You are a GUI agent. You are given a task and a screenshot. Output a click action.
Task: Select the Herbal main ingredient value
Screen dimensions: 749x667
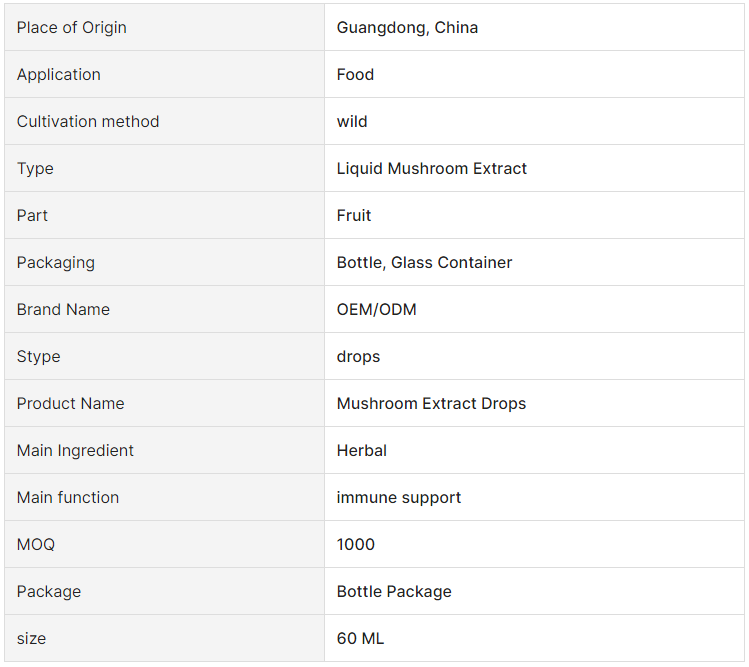(362, 451)
